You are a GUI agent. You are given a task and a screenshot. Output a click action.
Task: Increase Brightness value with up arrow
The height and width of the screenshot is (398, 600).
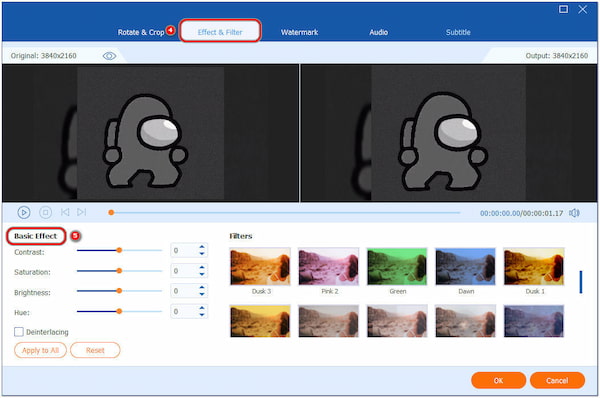[202, 288]
